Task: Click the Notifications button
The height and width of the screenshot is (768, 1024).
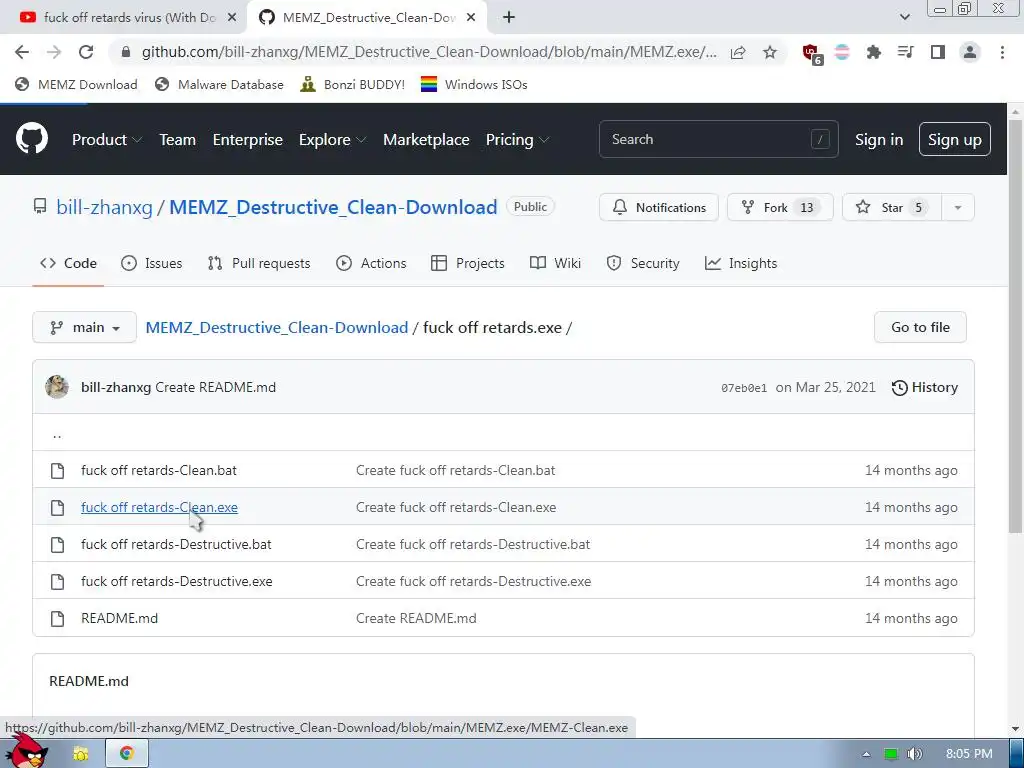Action: coord(659,208)
